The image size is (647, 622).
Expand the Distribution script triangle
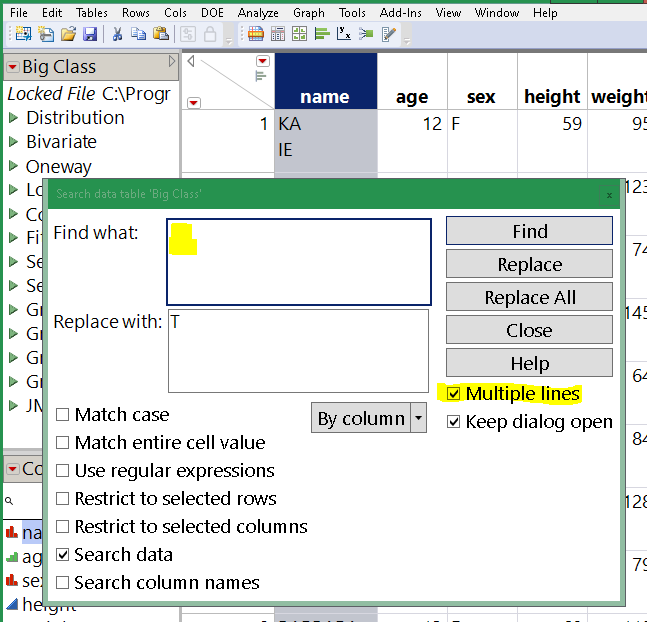pyautogui.click(x=13, y=118)
